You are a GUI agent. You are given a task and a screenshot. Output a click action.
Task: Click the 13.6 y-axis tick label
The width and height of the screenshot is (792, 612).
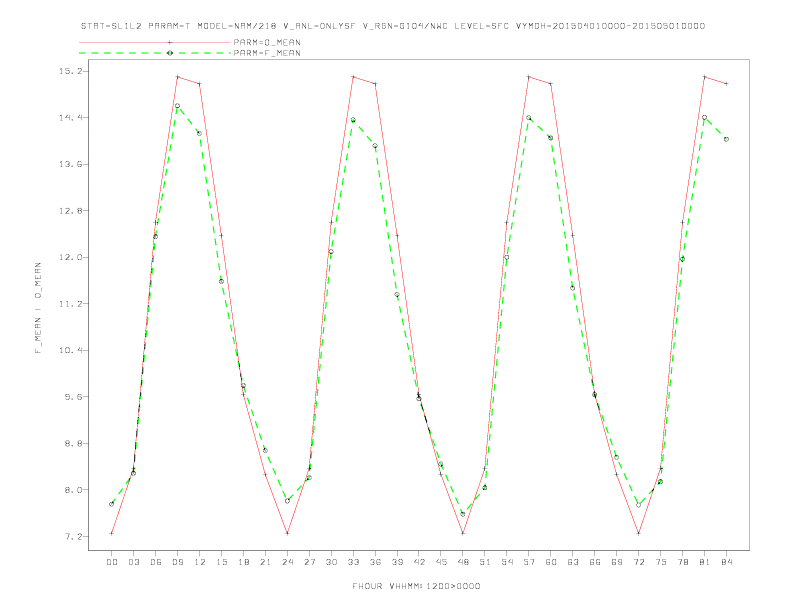tap(69, 164)
